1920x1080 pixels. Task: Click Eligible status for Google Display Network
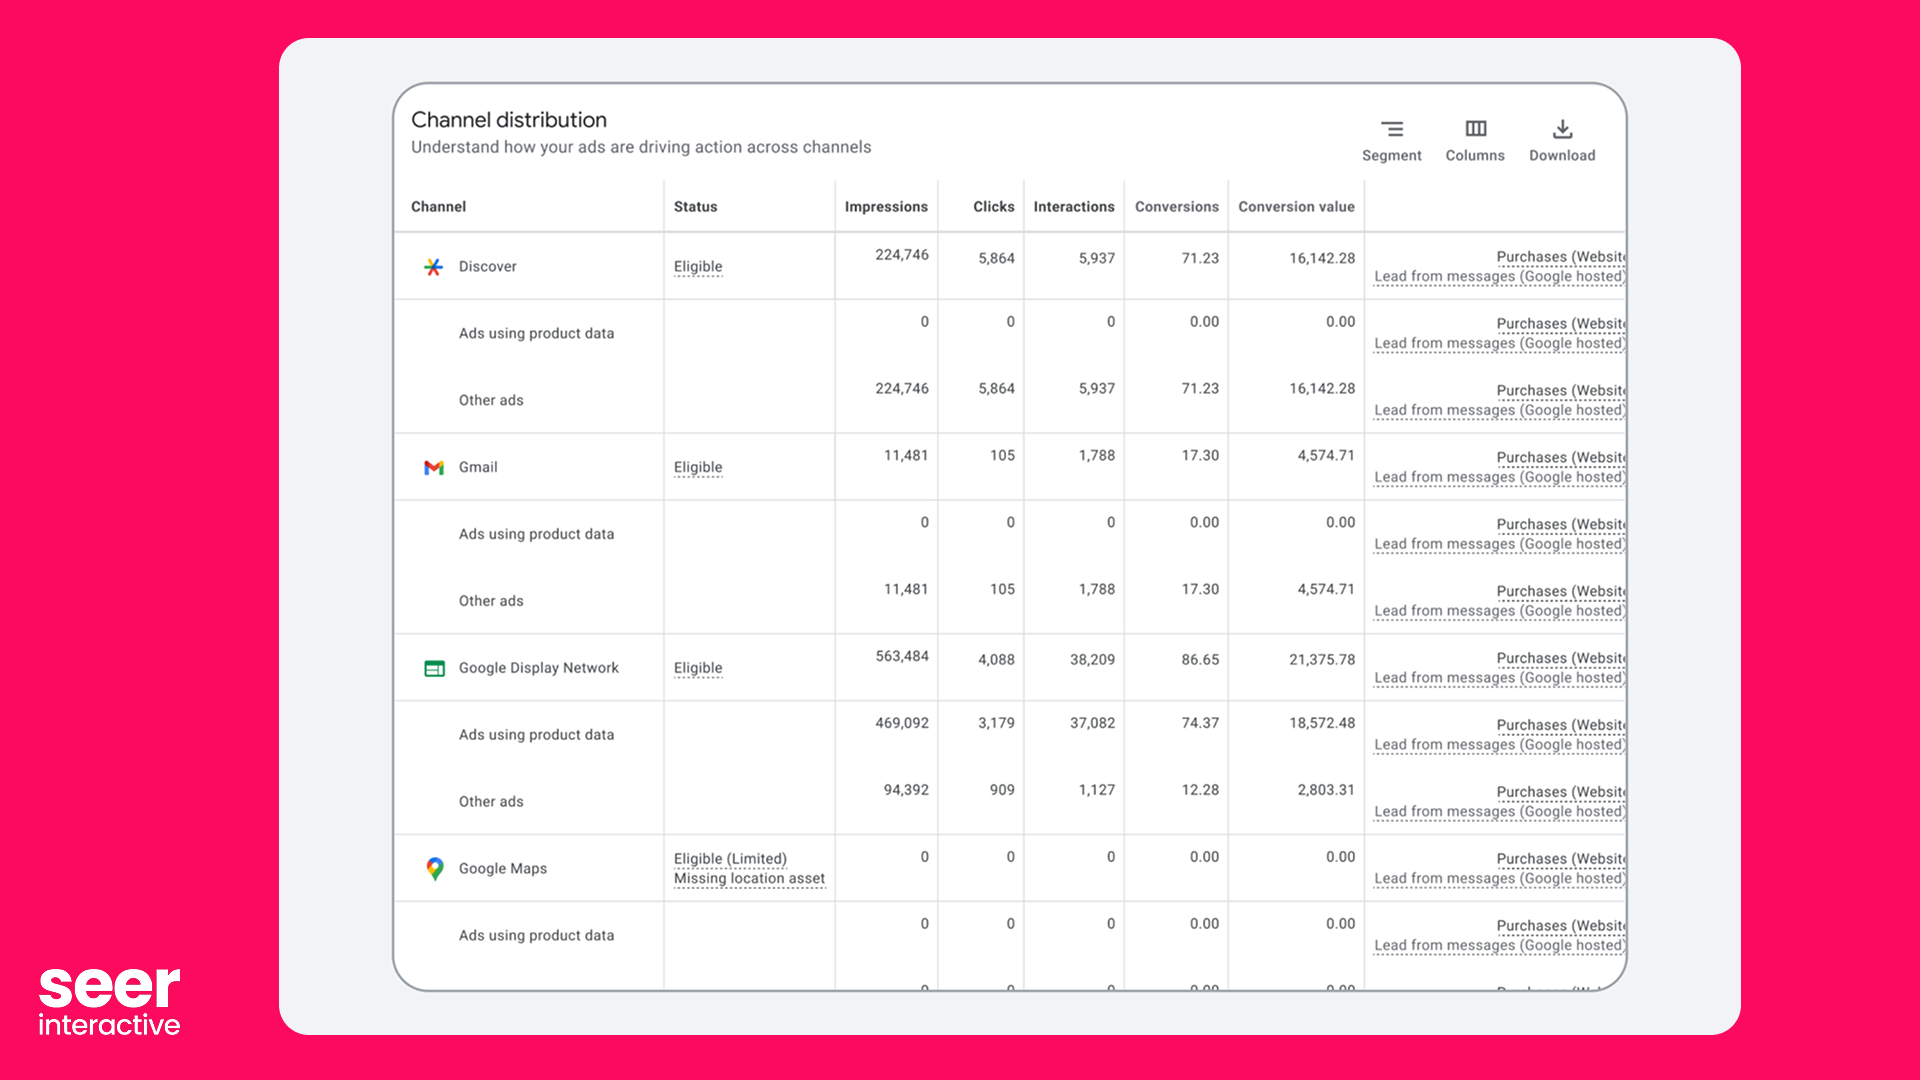697,668
